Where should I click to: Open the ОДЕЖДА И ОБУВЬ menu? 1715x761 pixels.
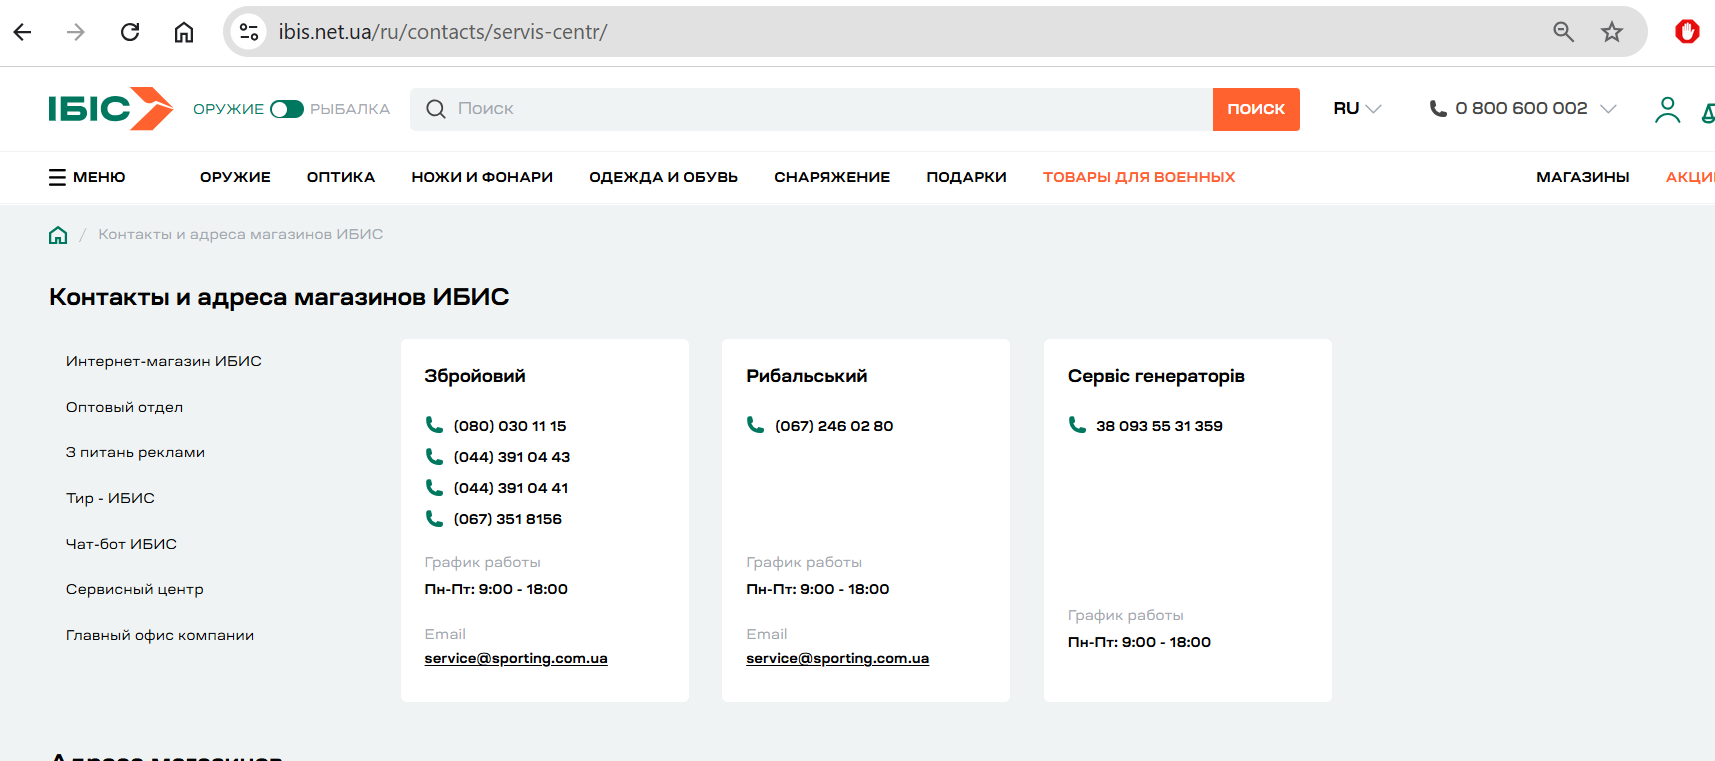tap(663, 177)
